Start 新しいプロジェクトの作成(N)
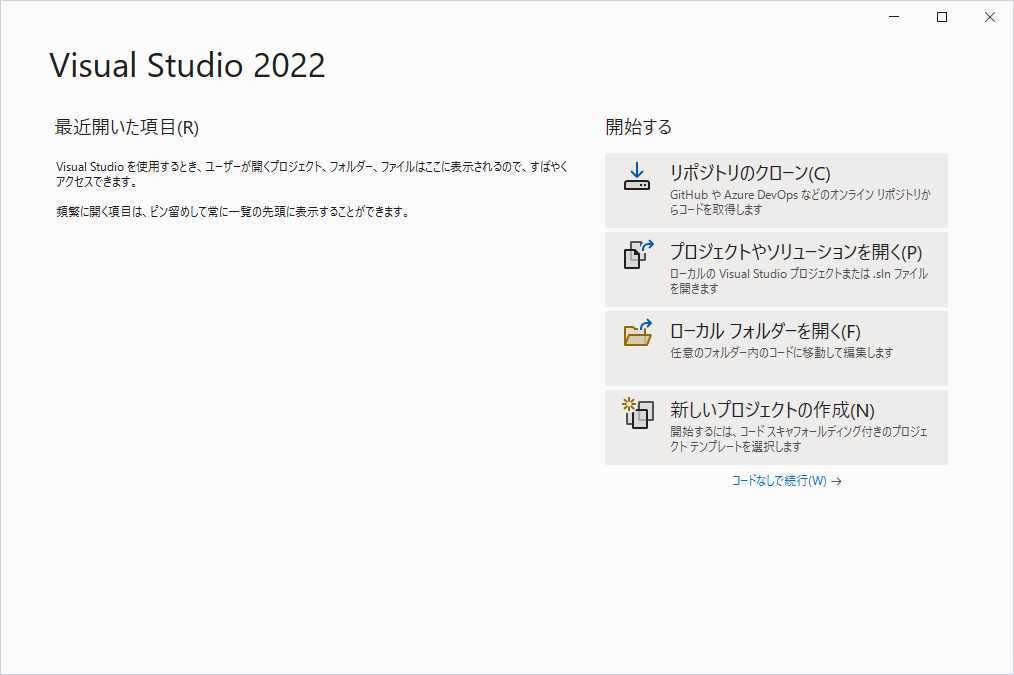 [x=772, y=410]
